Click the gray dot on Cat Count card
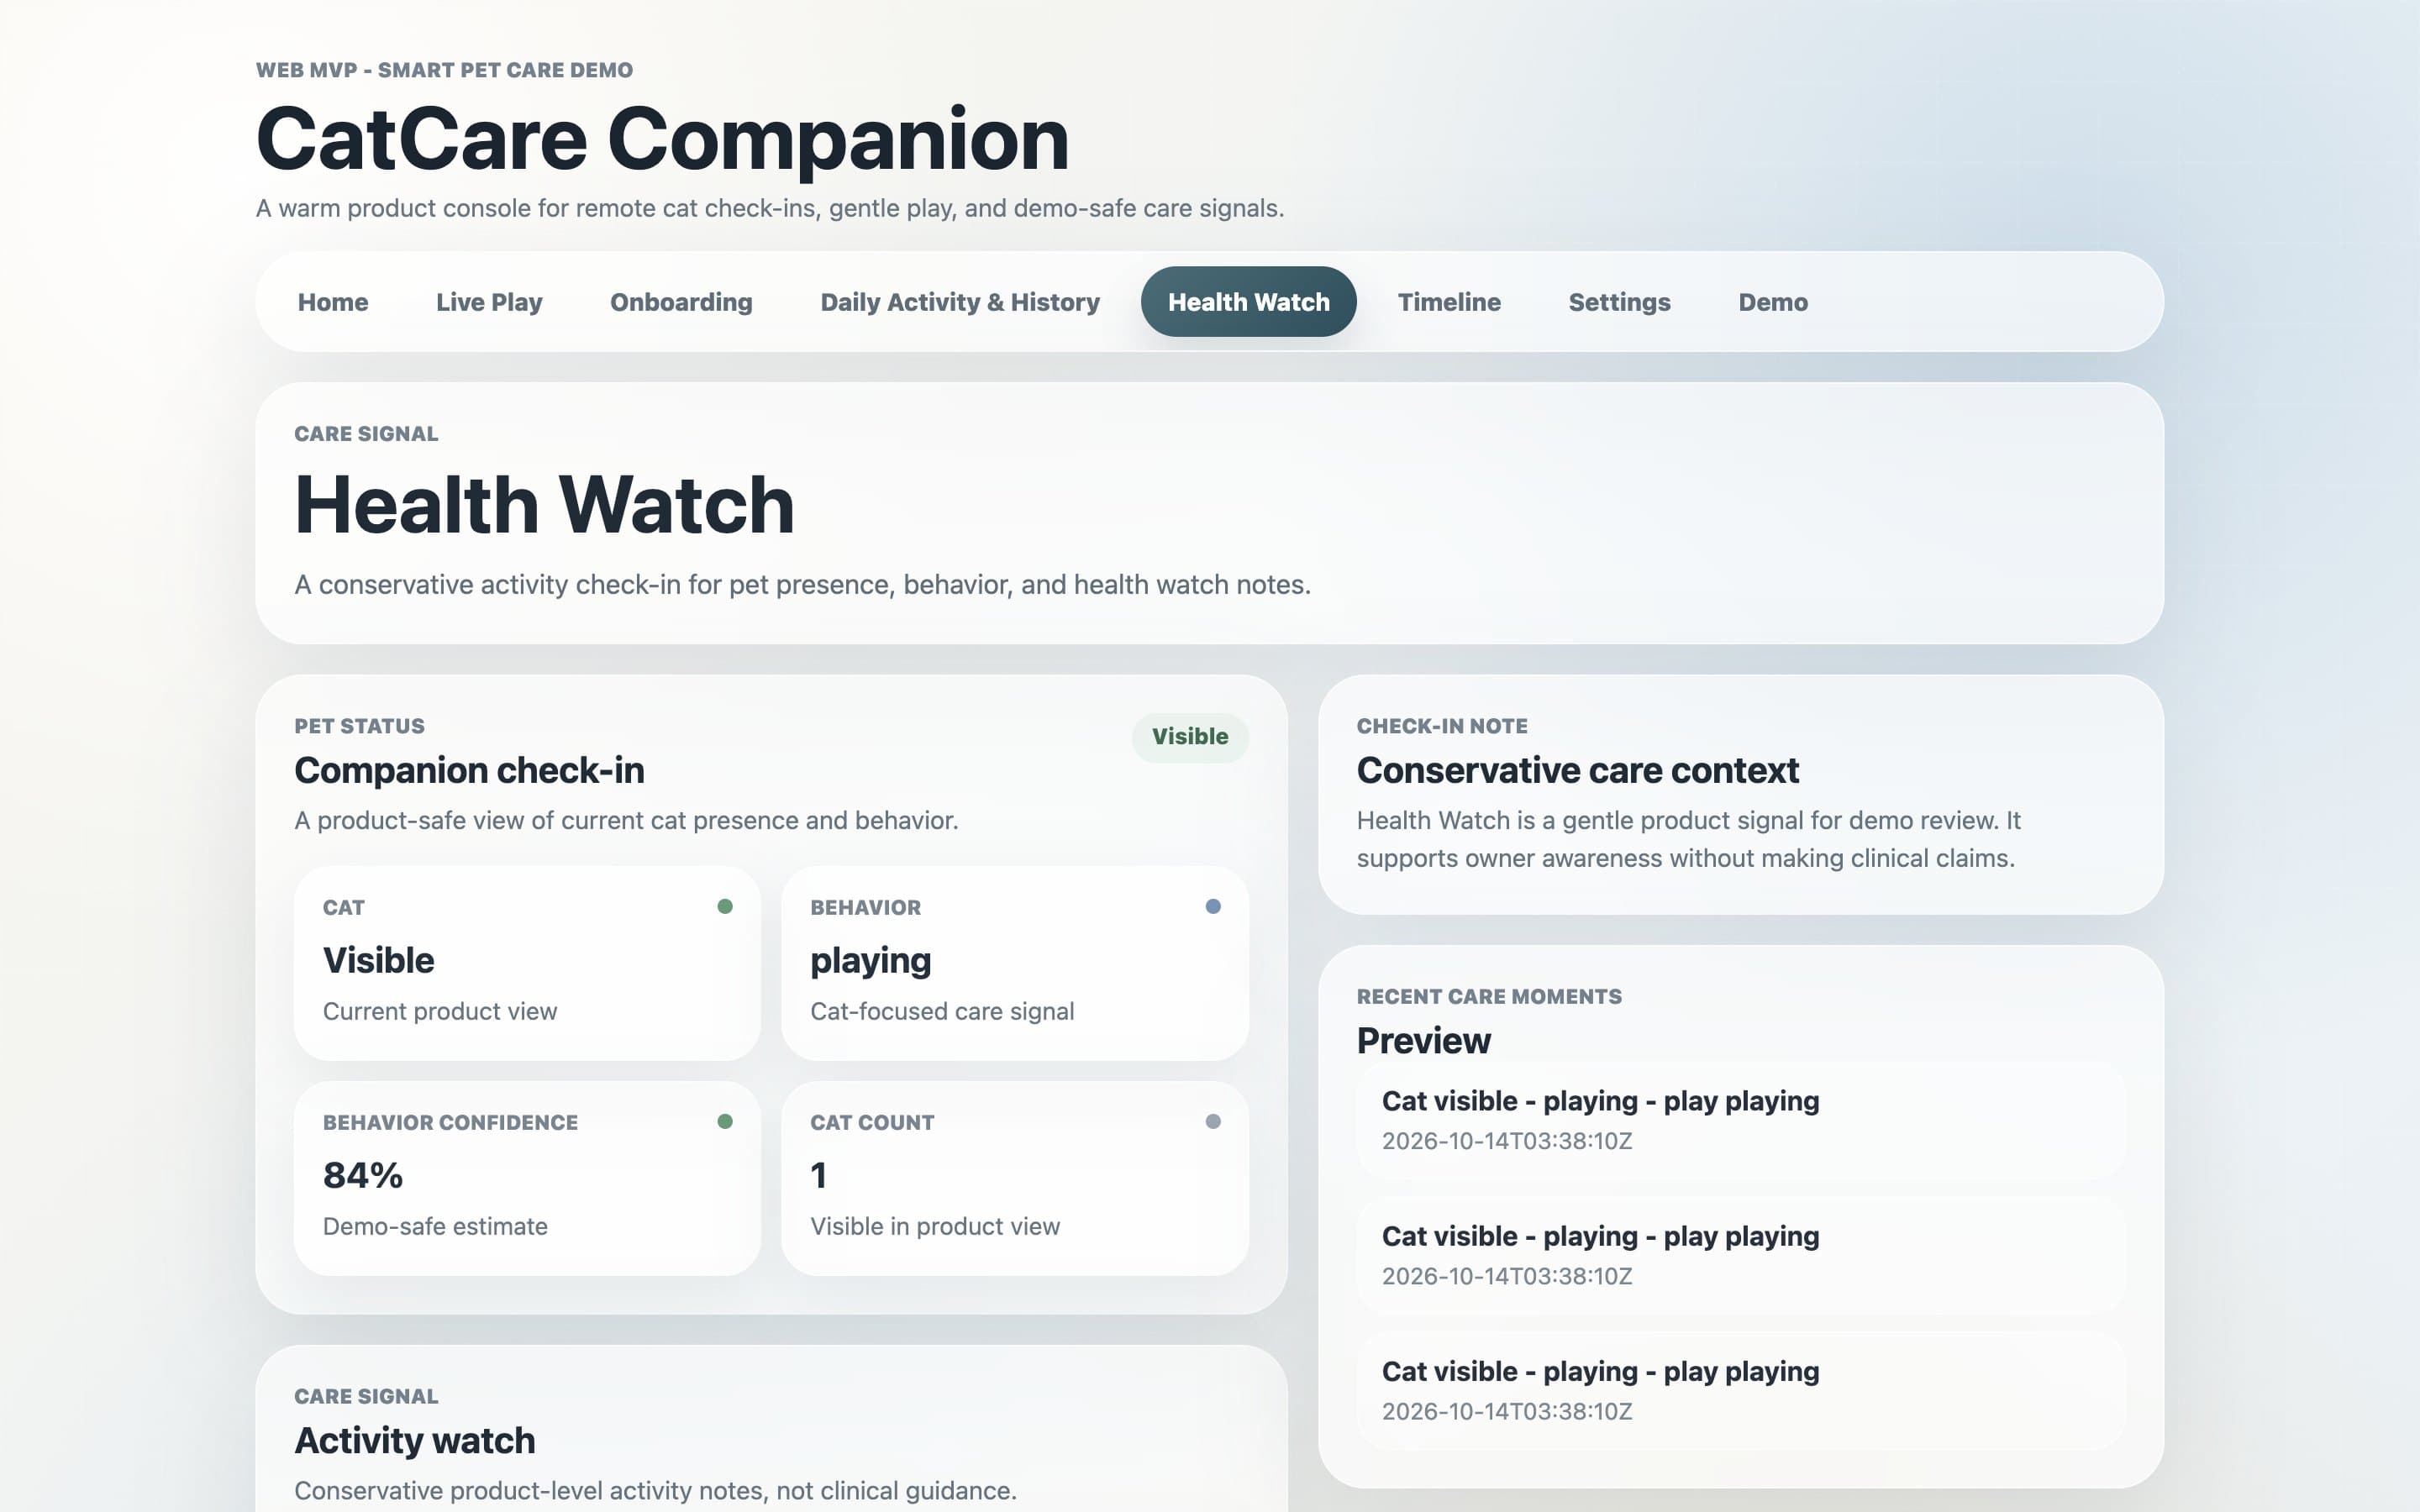Screen dimensions: 2420x1512 [x=1213, y=1122]
